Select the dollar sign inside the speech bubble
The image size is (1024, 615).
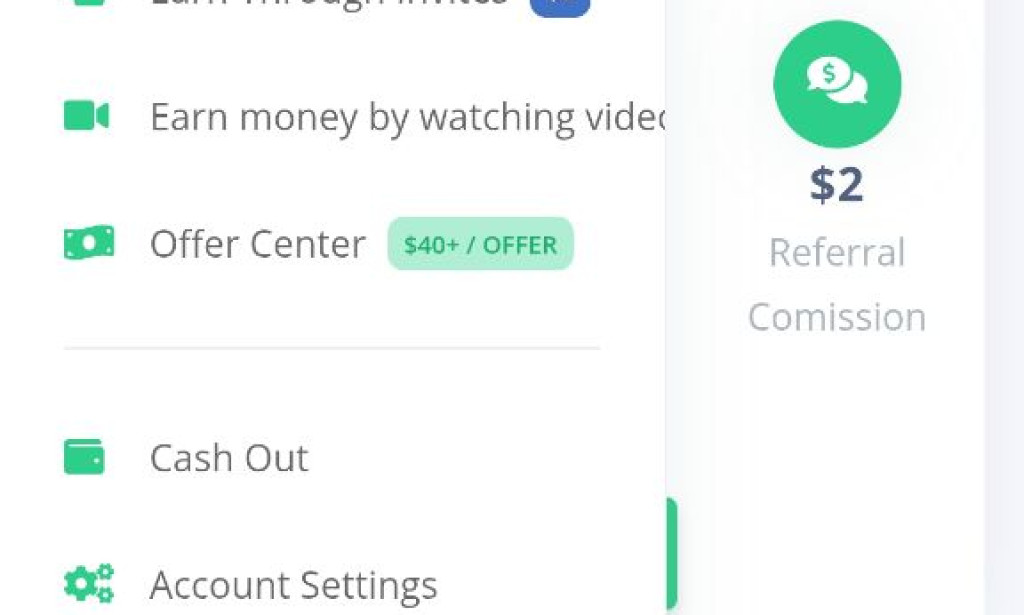828,72
